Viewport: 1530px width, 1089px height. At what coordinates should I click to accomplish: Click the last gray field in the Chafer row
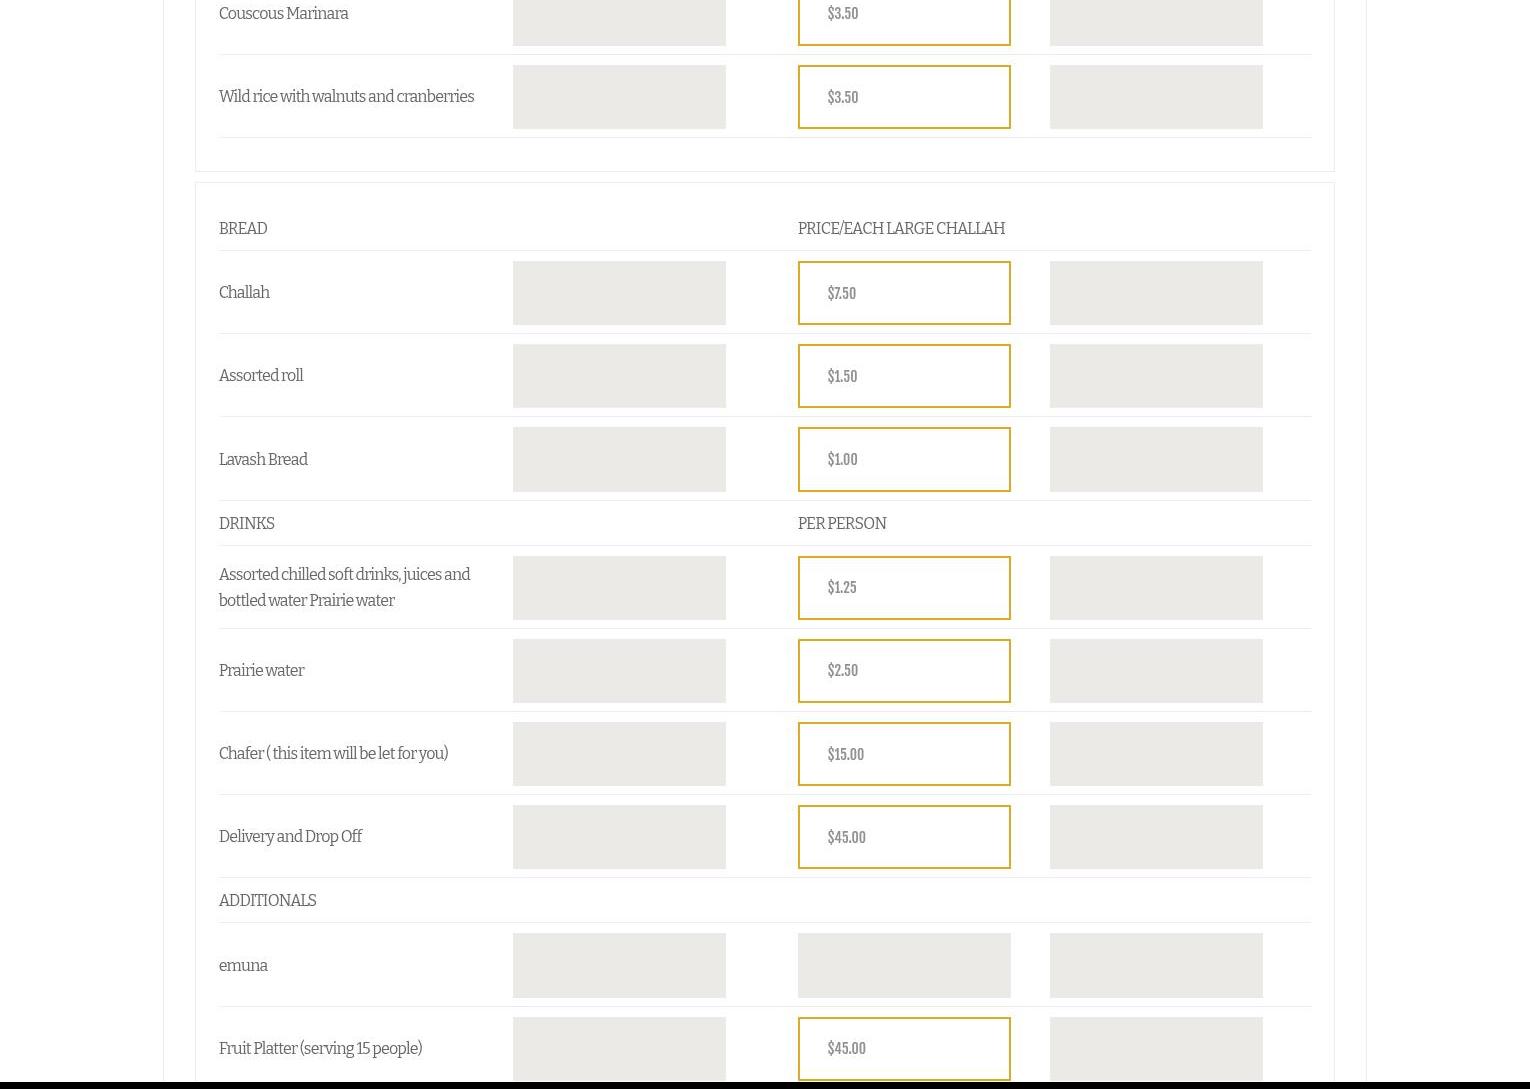pos(1156,754)
